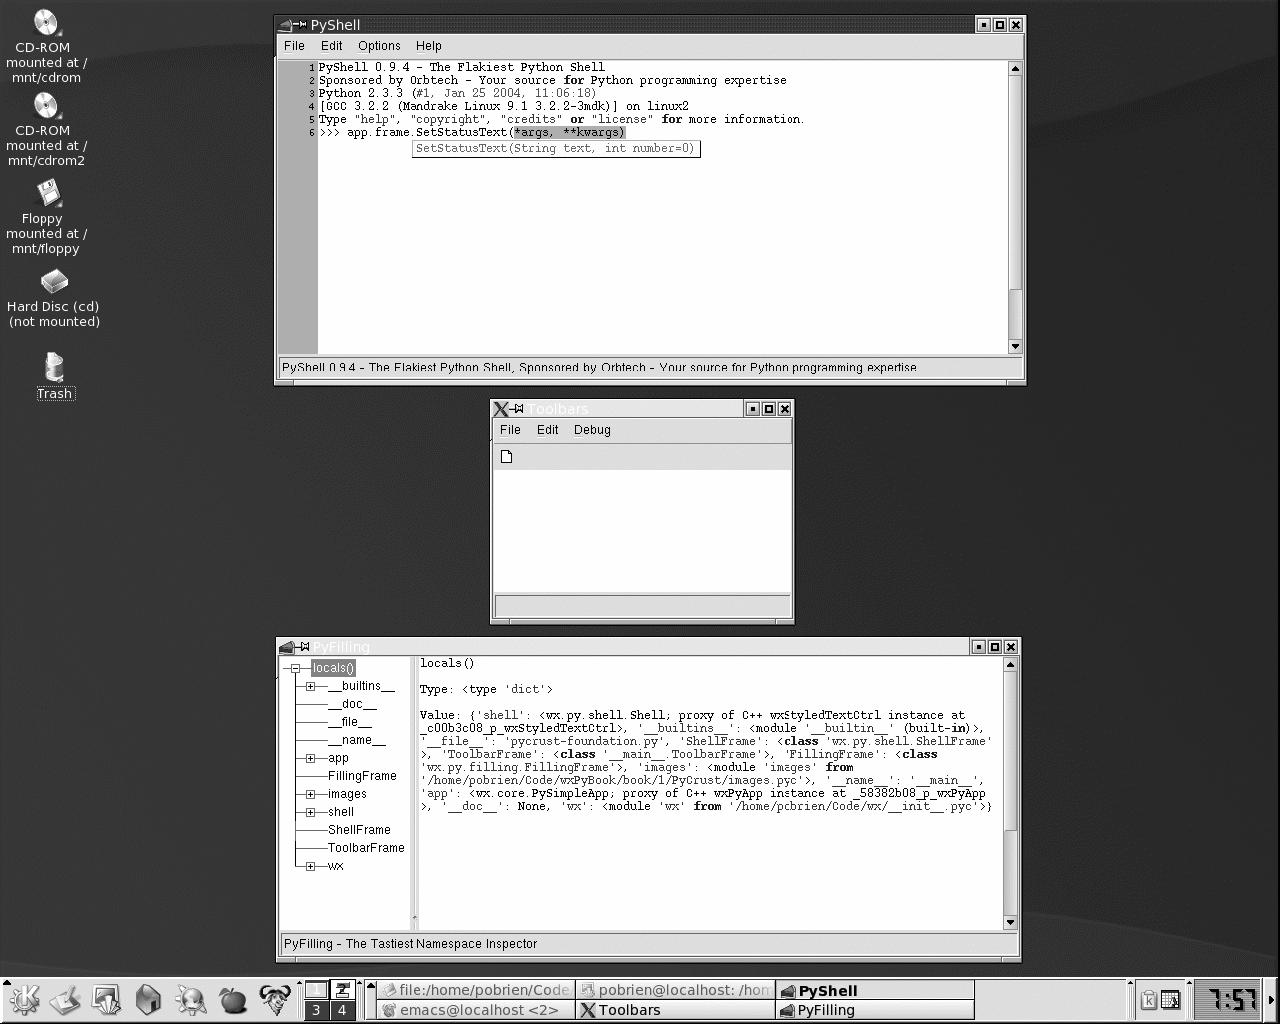
Task: Activate PyFilling taskbar entry
Action: pos(875,1010)
